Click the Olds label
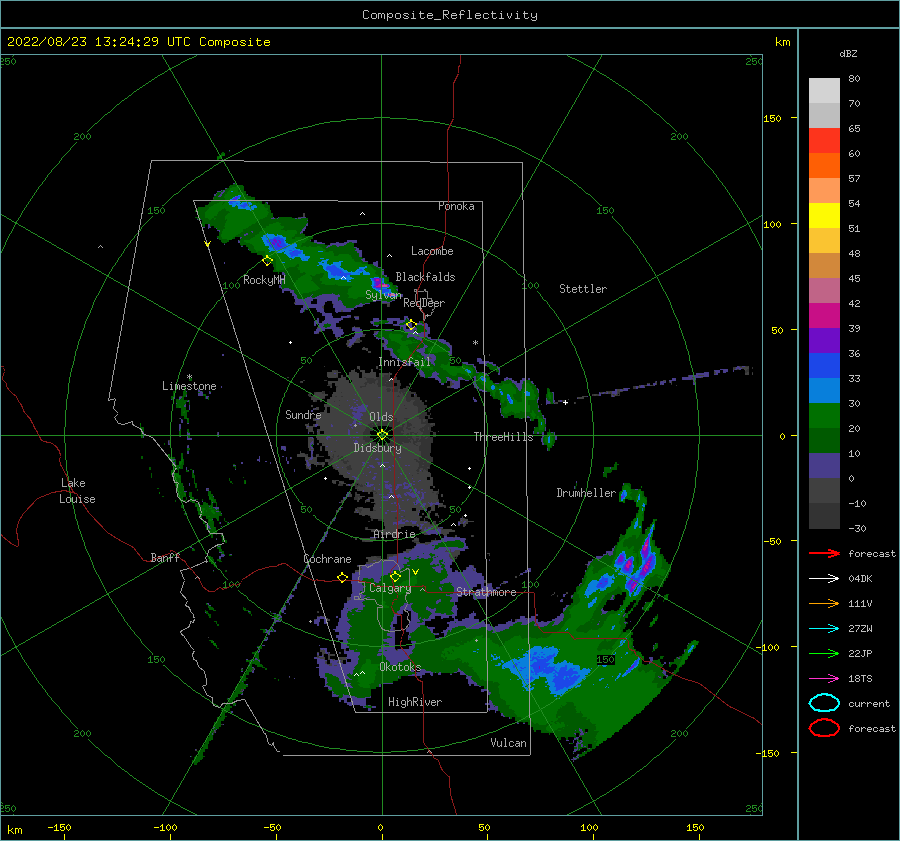Viewport: 900px width, 841px height. click(x=381, y=417)
